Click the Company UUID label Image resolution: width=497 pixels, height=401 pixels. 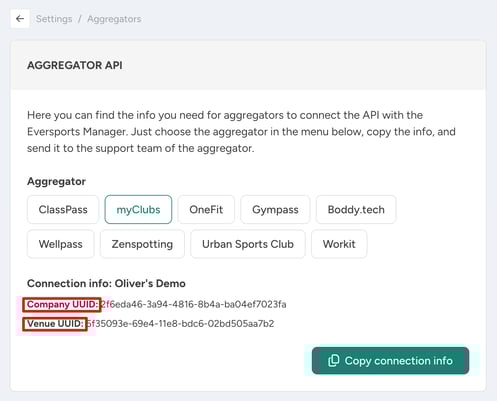point(62,304)
